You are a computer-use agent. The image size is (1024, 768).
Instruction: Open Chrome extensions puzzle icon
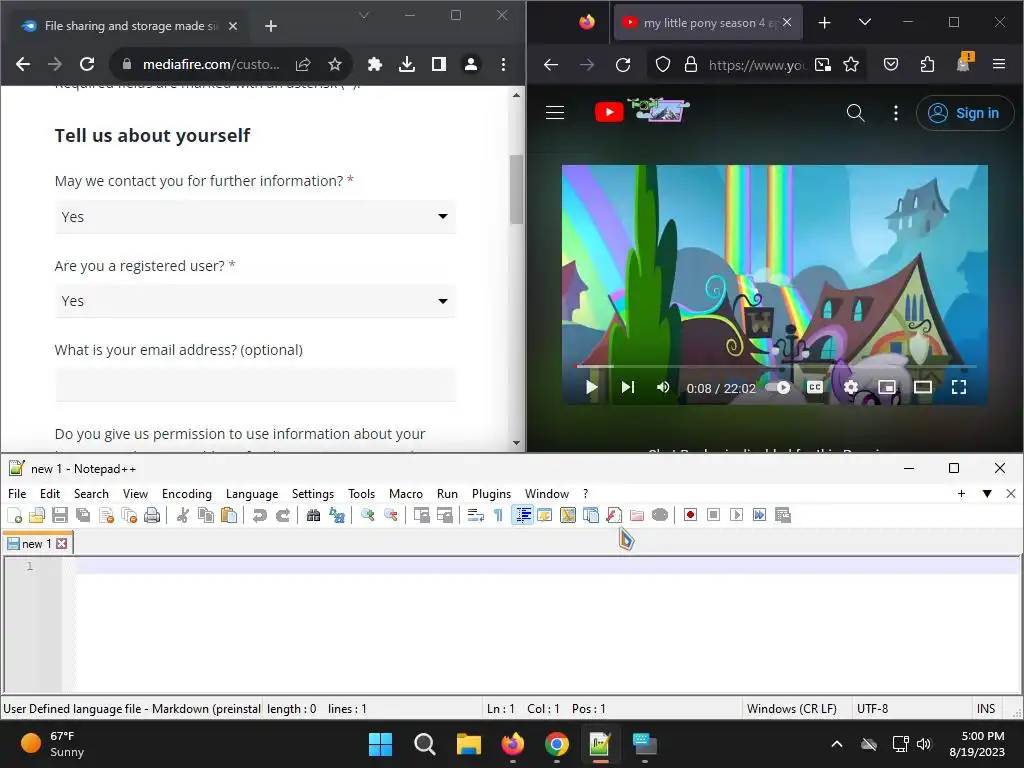pos(375,64)
